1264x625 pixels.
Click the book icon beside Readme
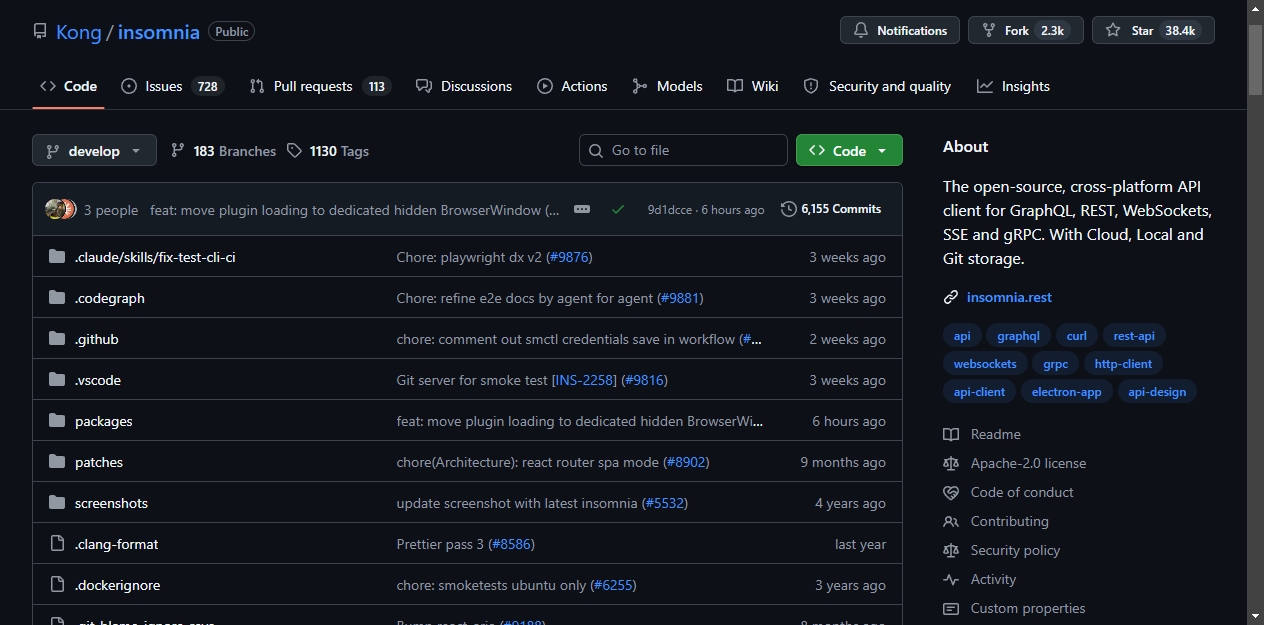[x=951, y=434]
